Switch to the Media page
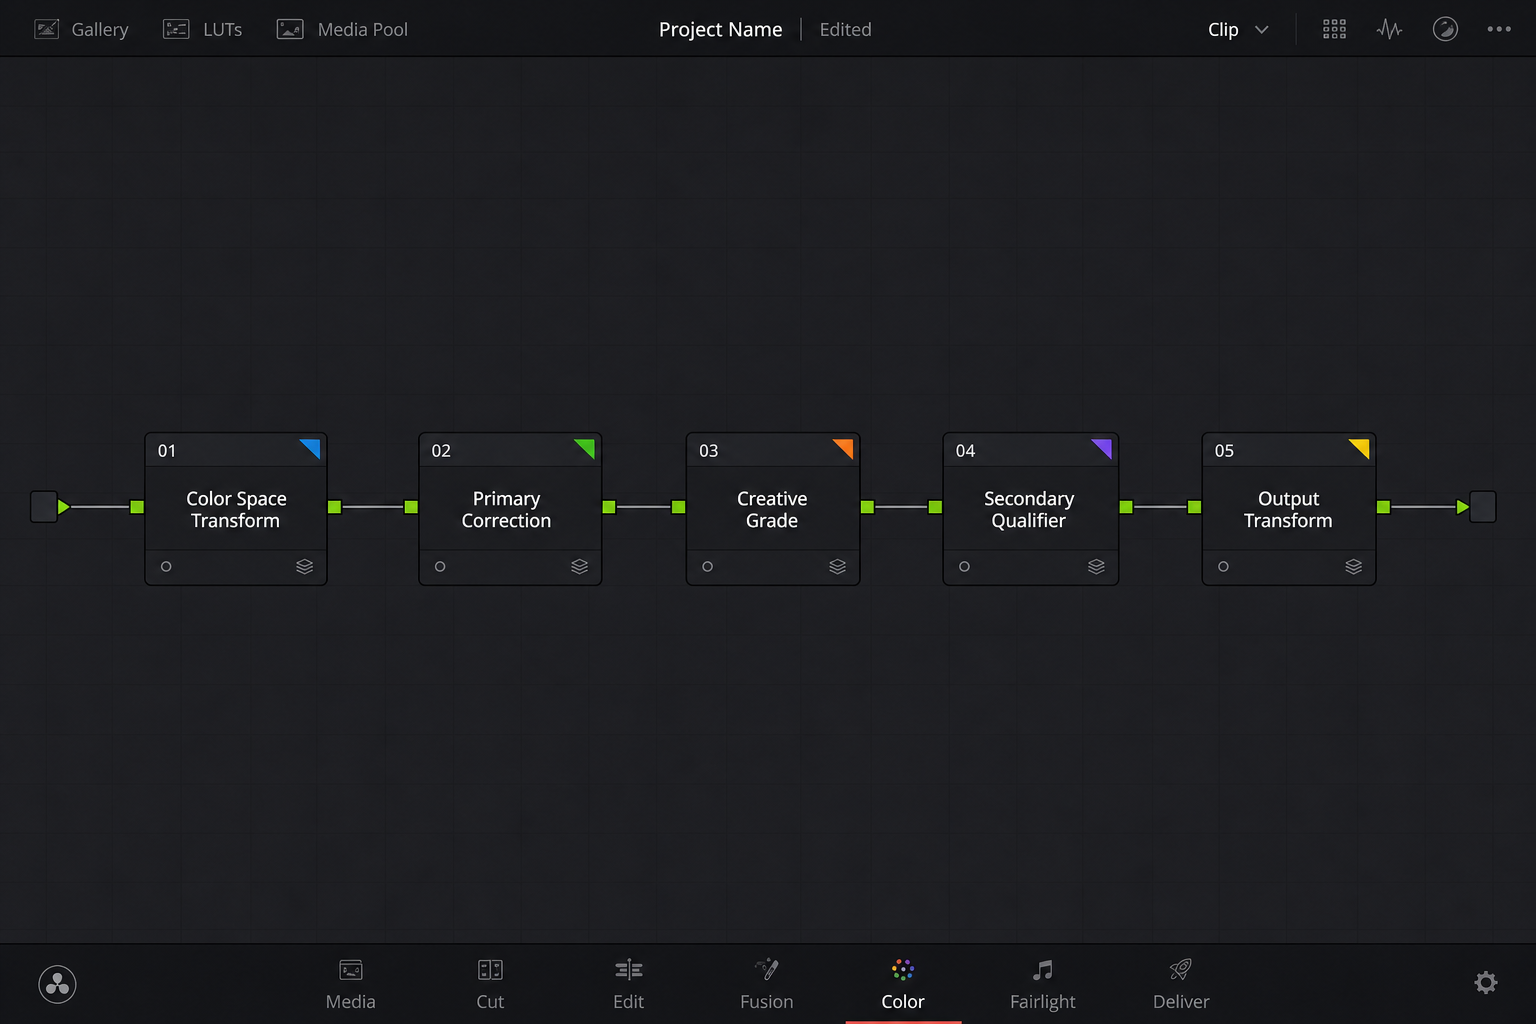This screenshot has height=1024, width=1536. [x=351, y=985]
